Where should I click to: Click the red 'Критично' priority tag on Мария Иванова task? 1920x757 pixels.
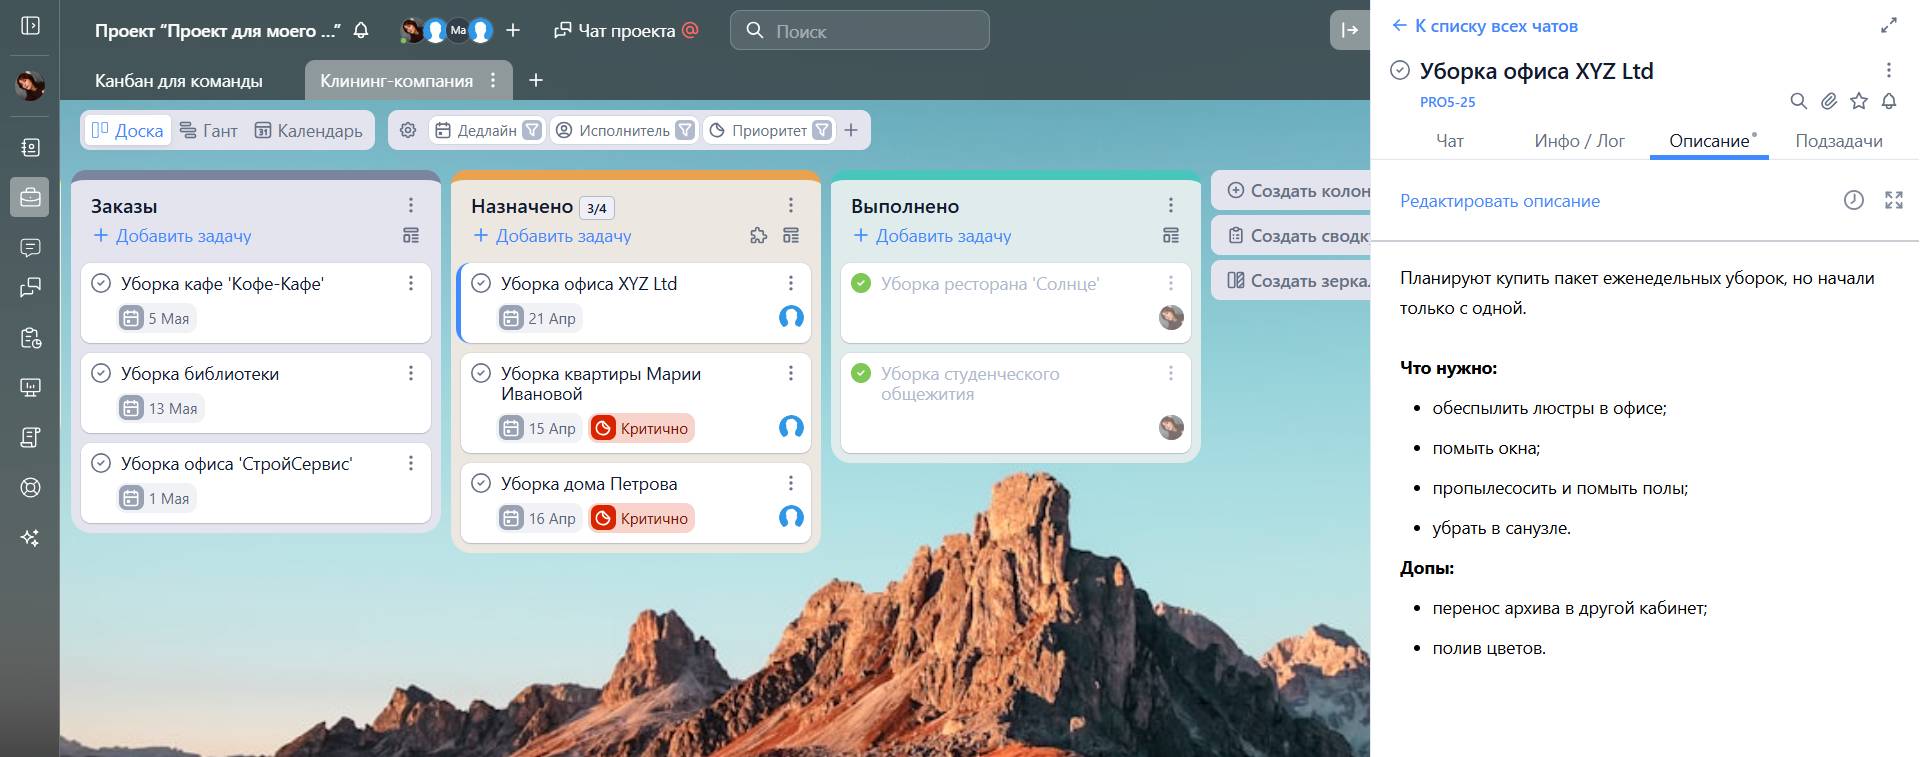click(x=642, y=428)
